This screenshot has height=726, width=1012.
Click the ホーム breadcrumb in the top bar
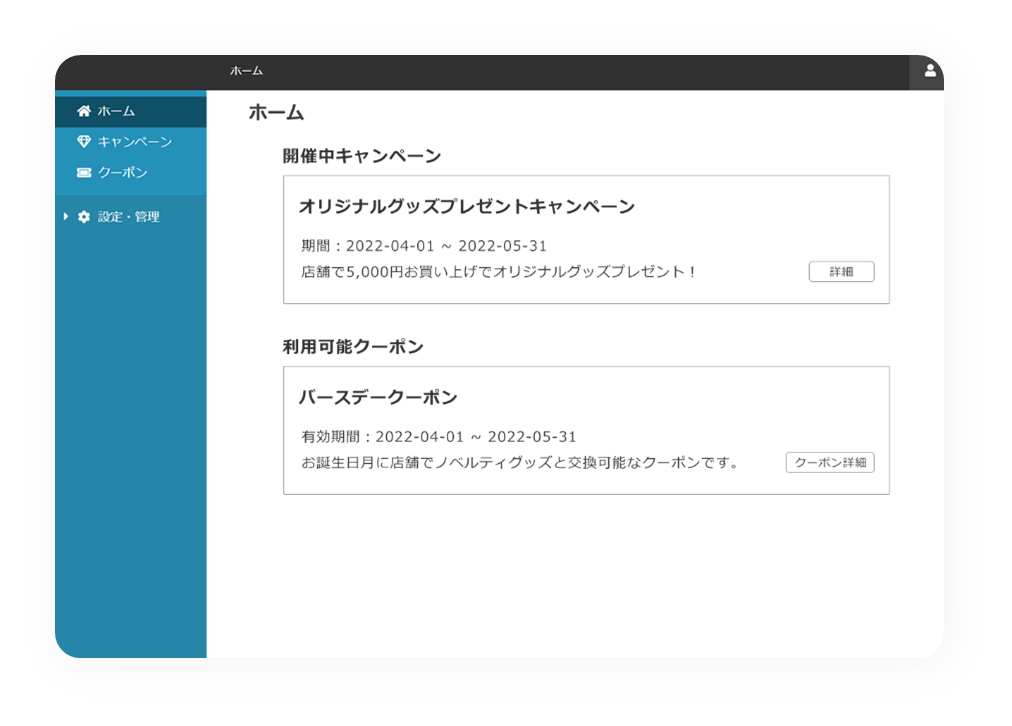(x=247, y=71)
